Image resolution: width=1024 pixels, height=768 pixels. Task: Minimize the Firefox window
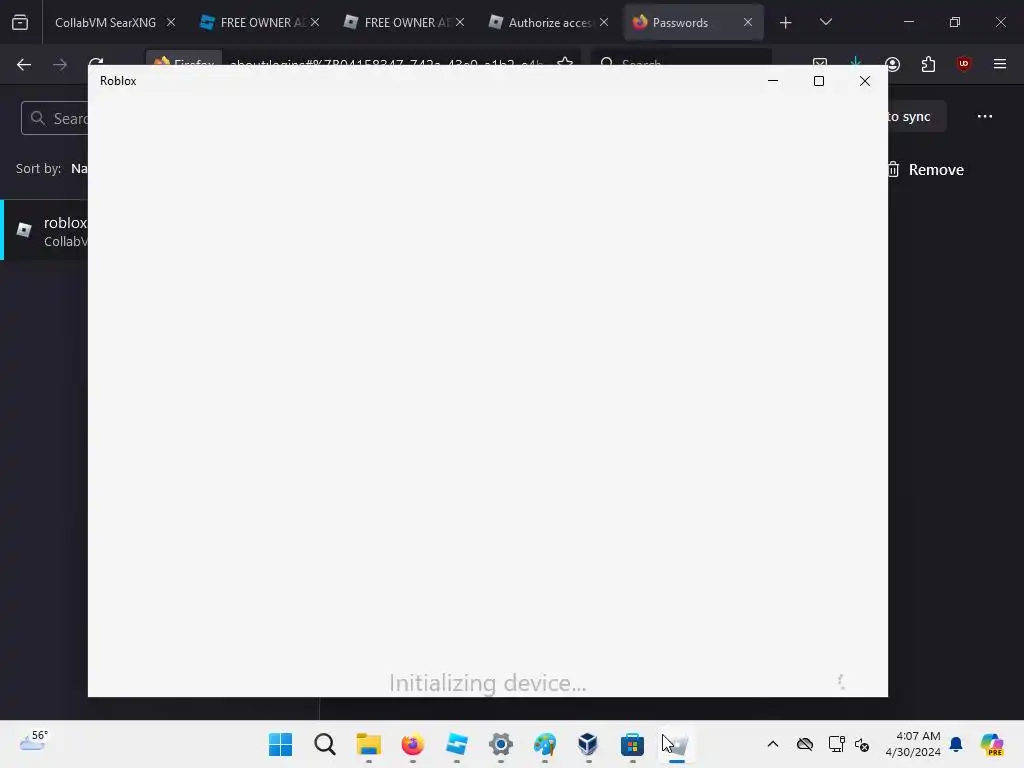tap(908, 22)
